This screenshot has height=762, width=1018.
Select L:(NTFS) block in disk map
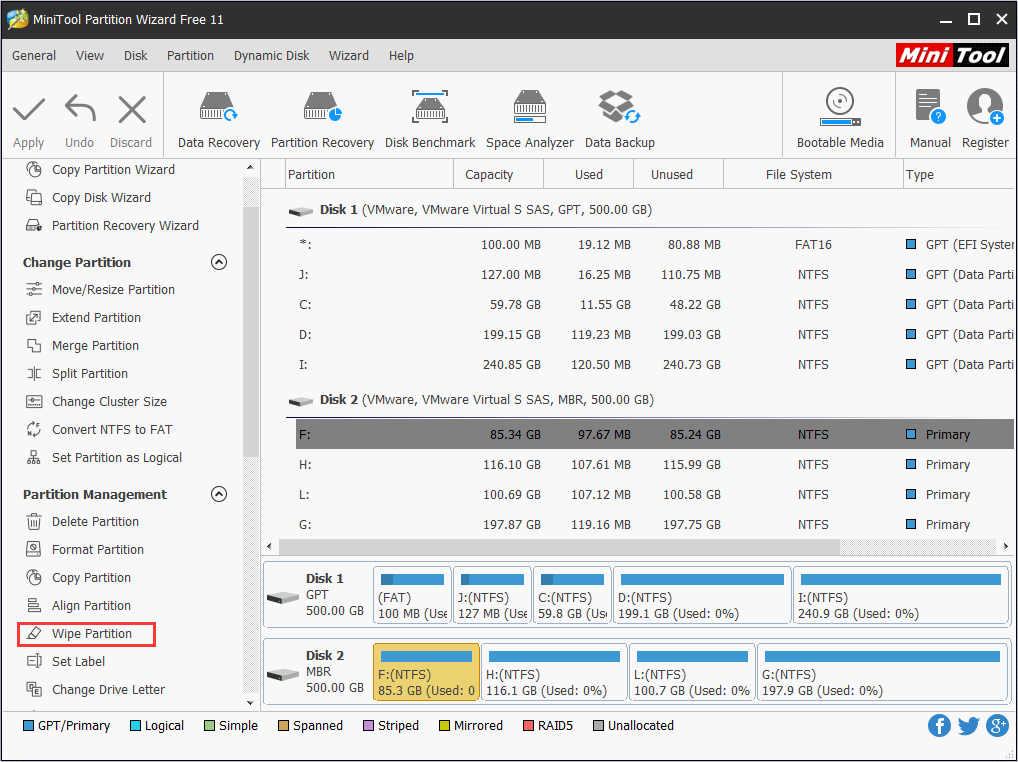(x=692, y=672)
